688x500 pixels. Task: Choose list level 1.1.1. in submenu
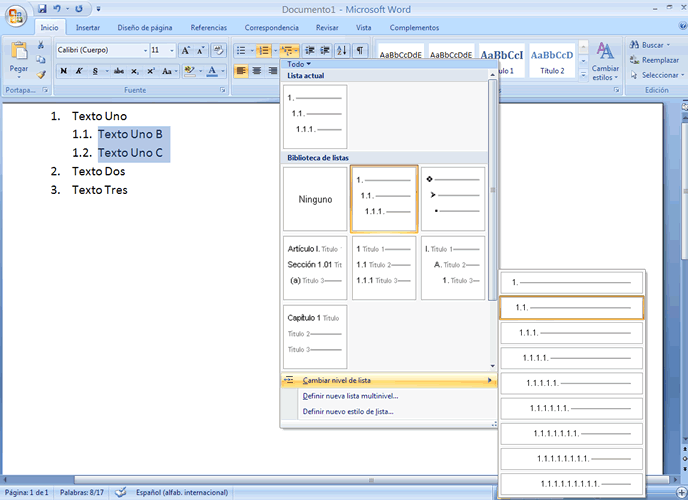click(571, 332)
